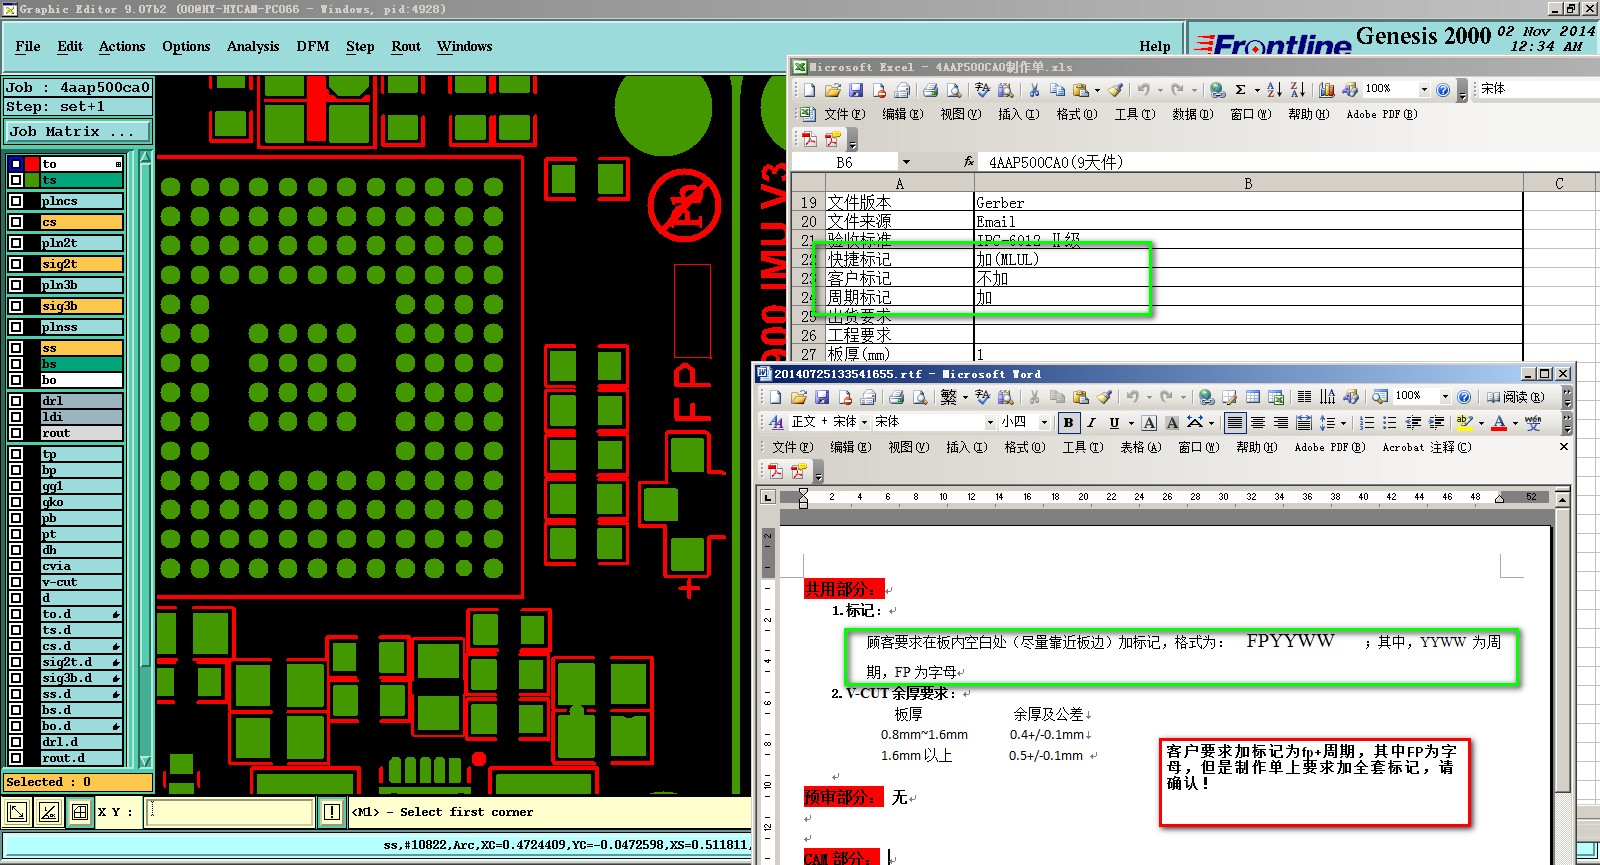Viewport: 1600px width, 865px height.
Task: Click exclamation icon beside XY field
Action: pos(332,812)
